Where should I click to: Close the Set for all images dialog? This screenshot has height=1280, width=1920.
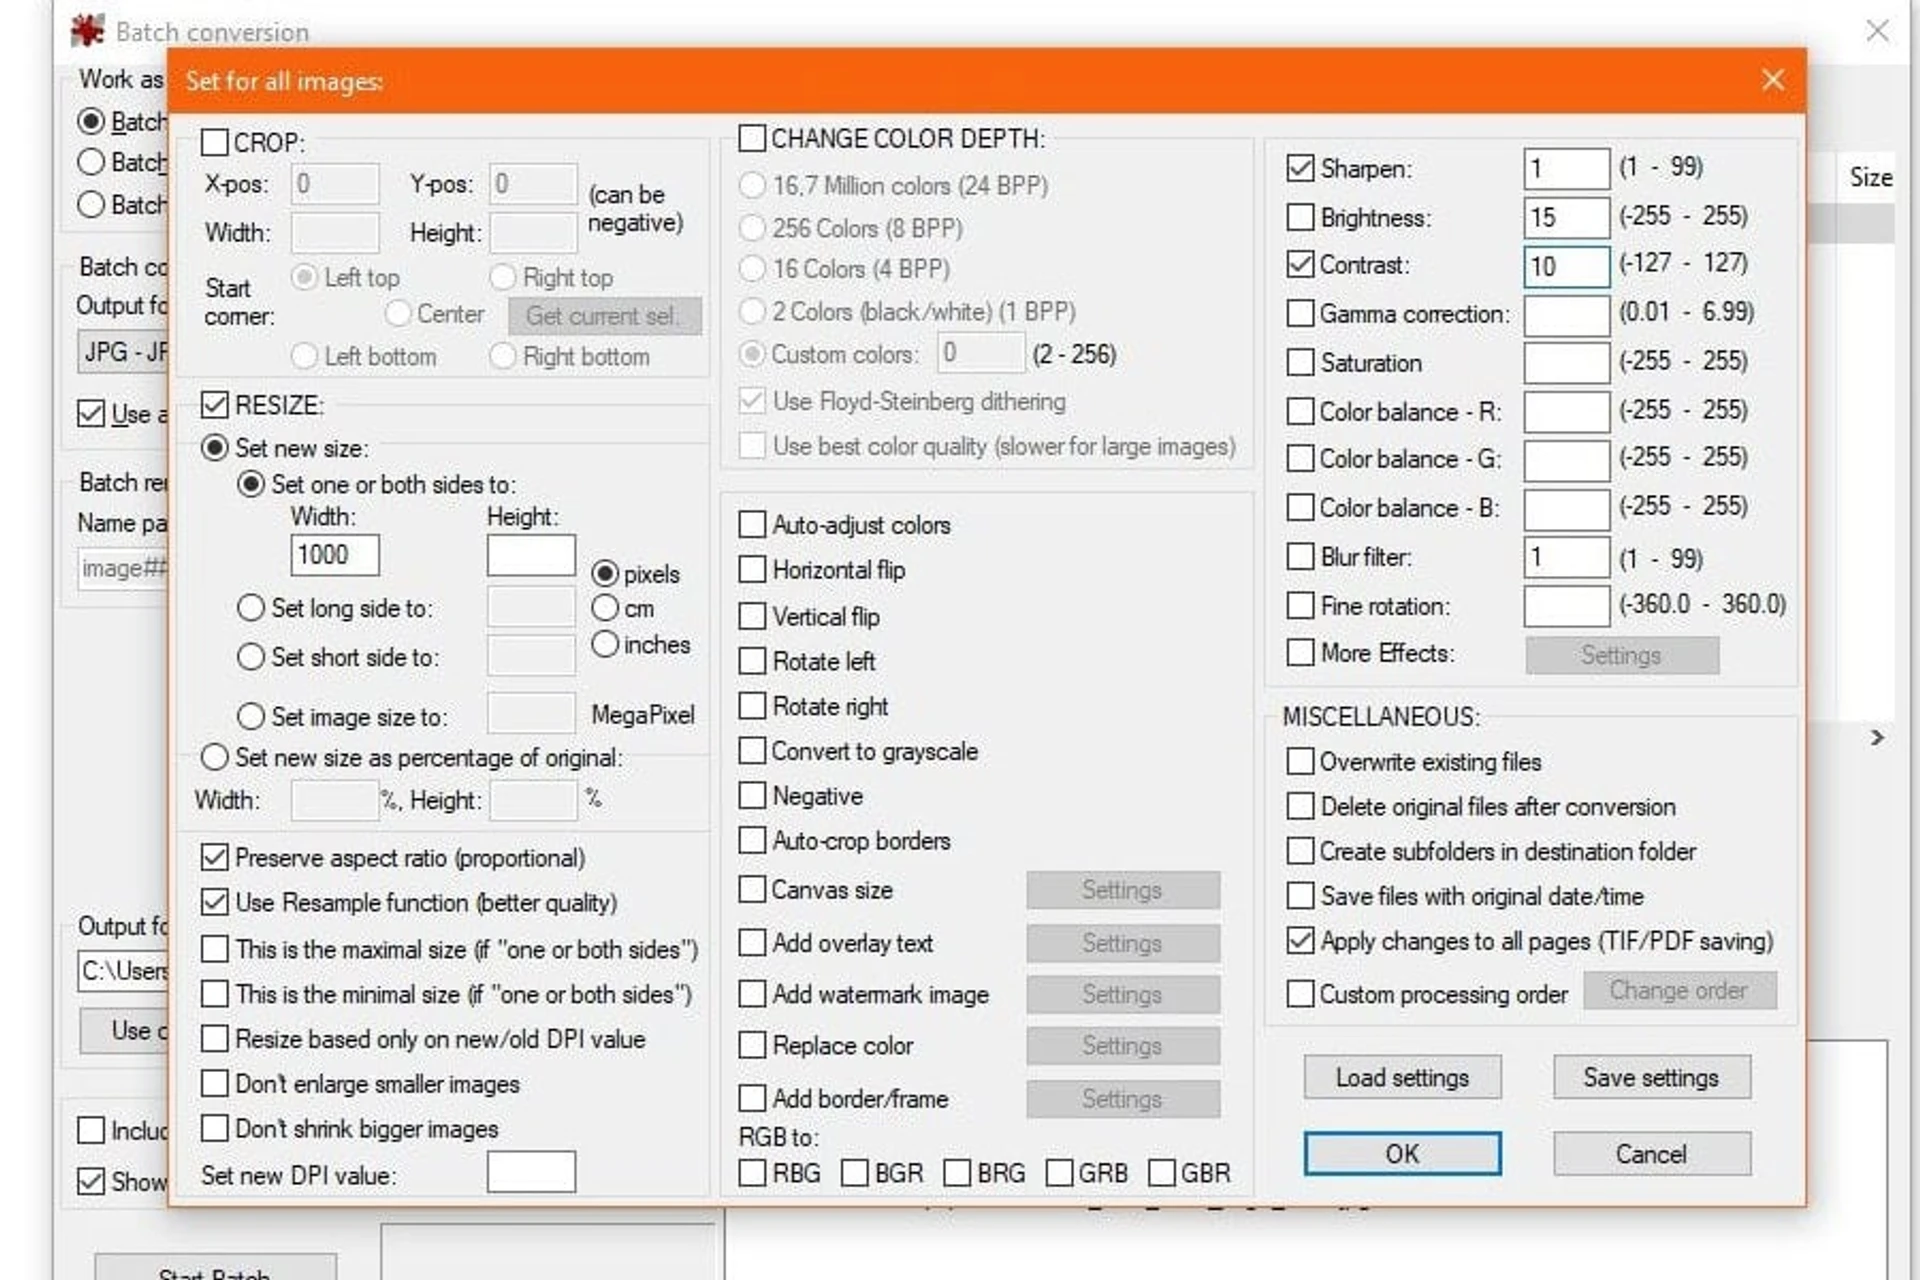pyautogui.click(x=1773, y=80)
